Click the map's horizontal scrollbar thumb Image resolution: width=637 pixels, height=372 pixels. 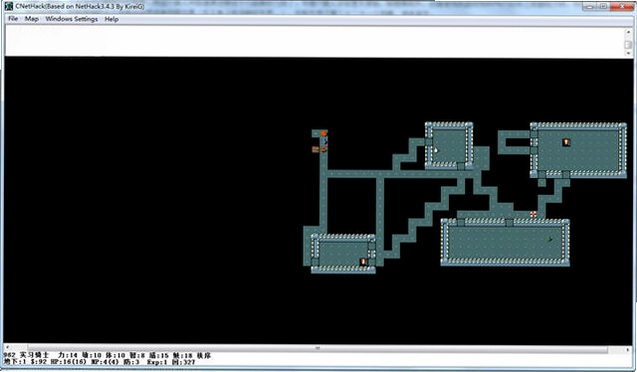[317, 348]
